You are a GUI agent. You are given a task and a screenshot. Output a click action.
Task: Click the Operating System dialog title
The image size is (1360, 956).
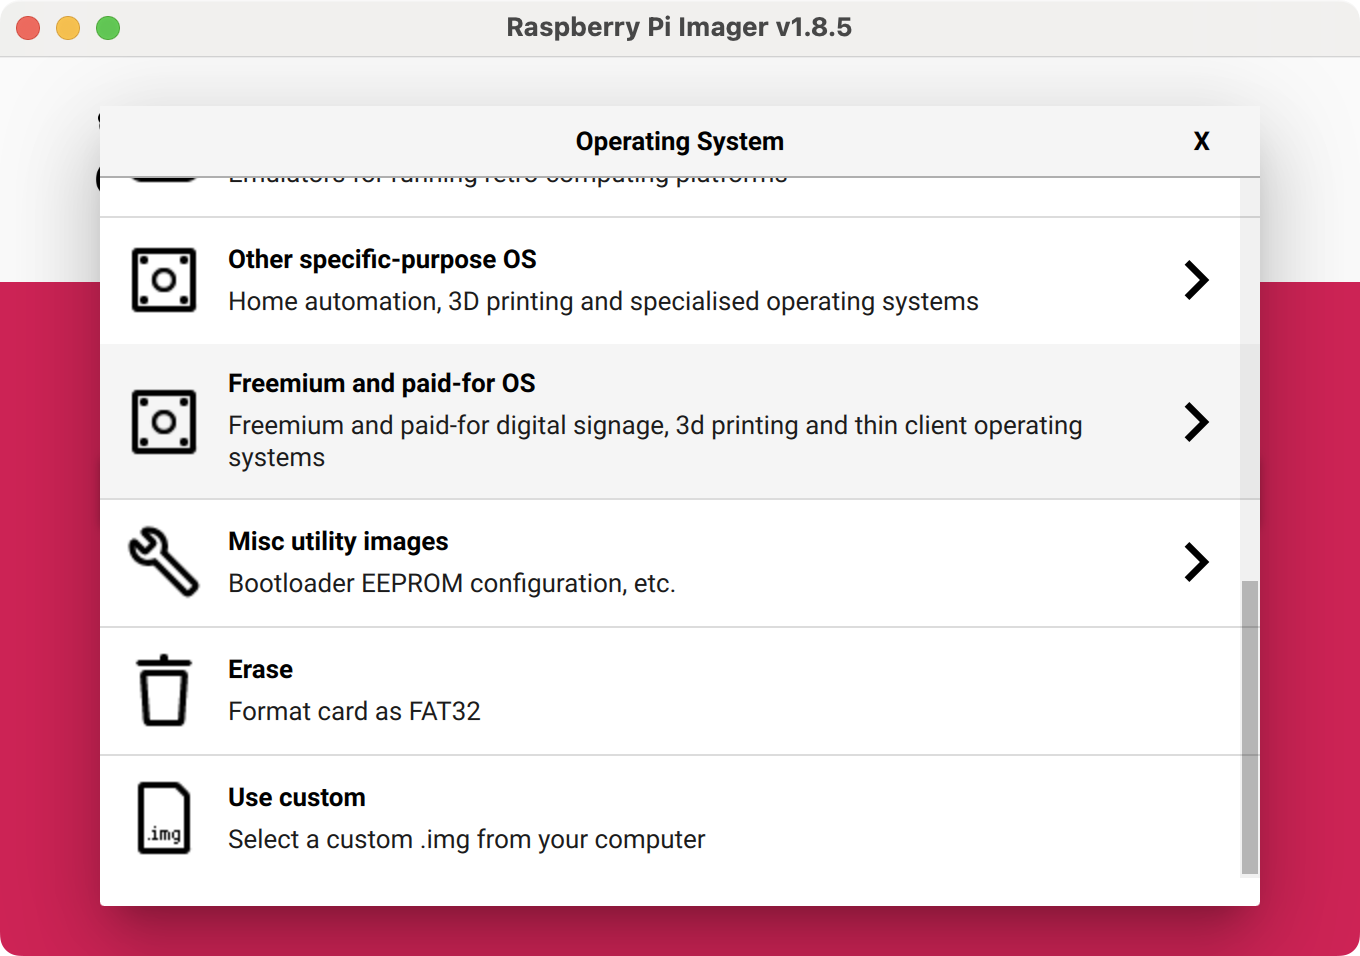coord(679,141)
